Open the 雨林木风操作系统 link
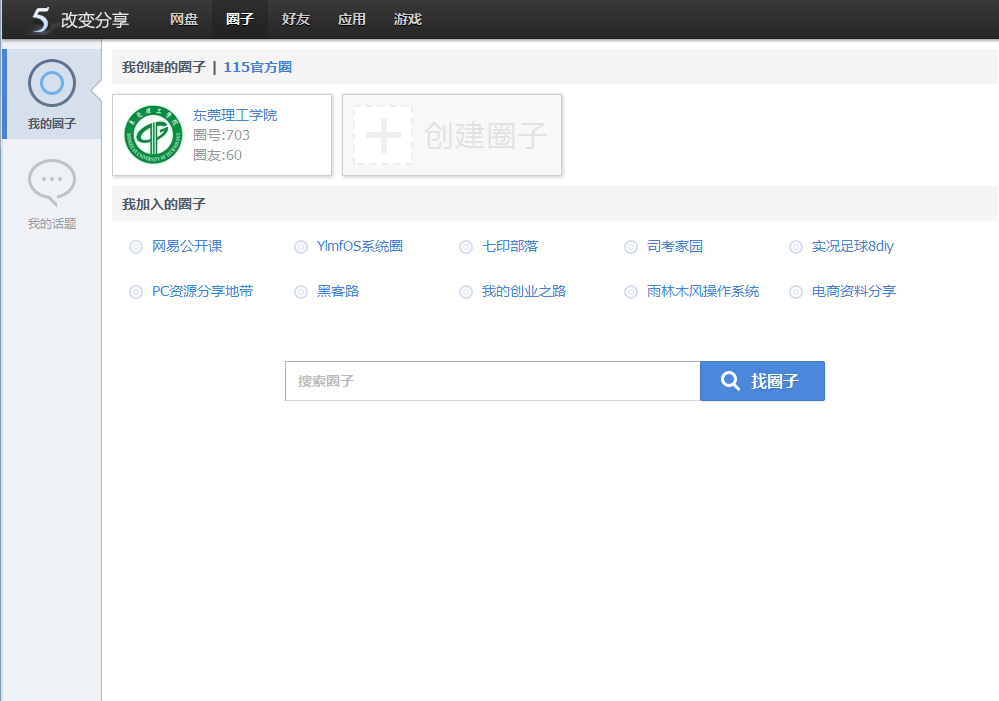The height and width of the screenshot is (701, 999). pyautogui.click(x=703, y=292)
